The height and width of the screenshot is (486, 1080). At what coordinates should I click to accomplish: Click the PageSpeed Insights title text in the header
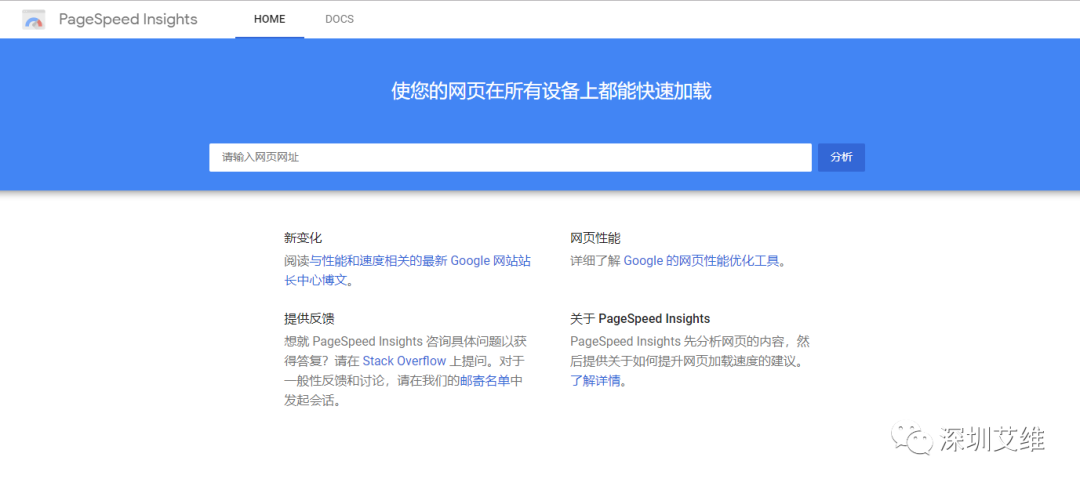tap(128, 19)
